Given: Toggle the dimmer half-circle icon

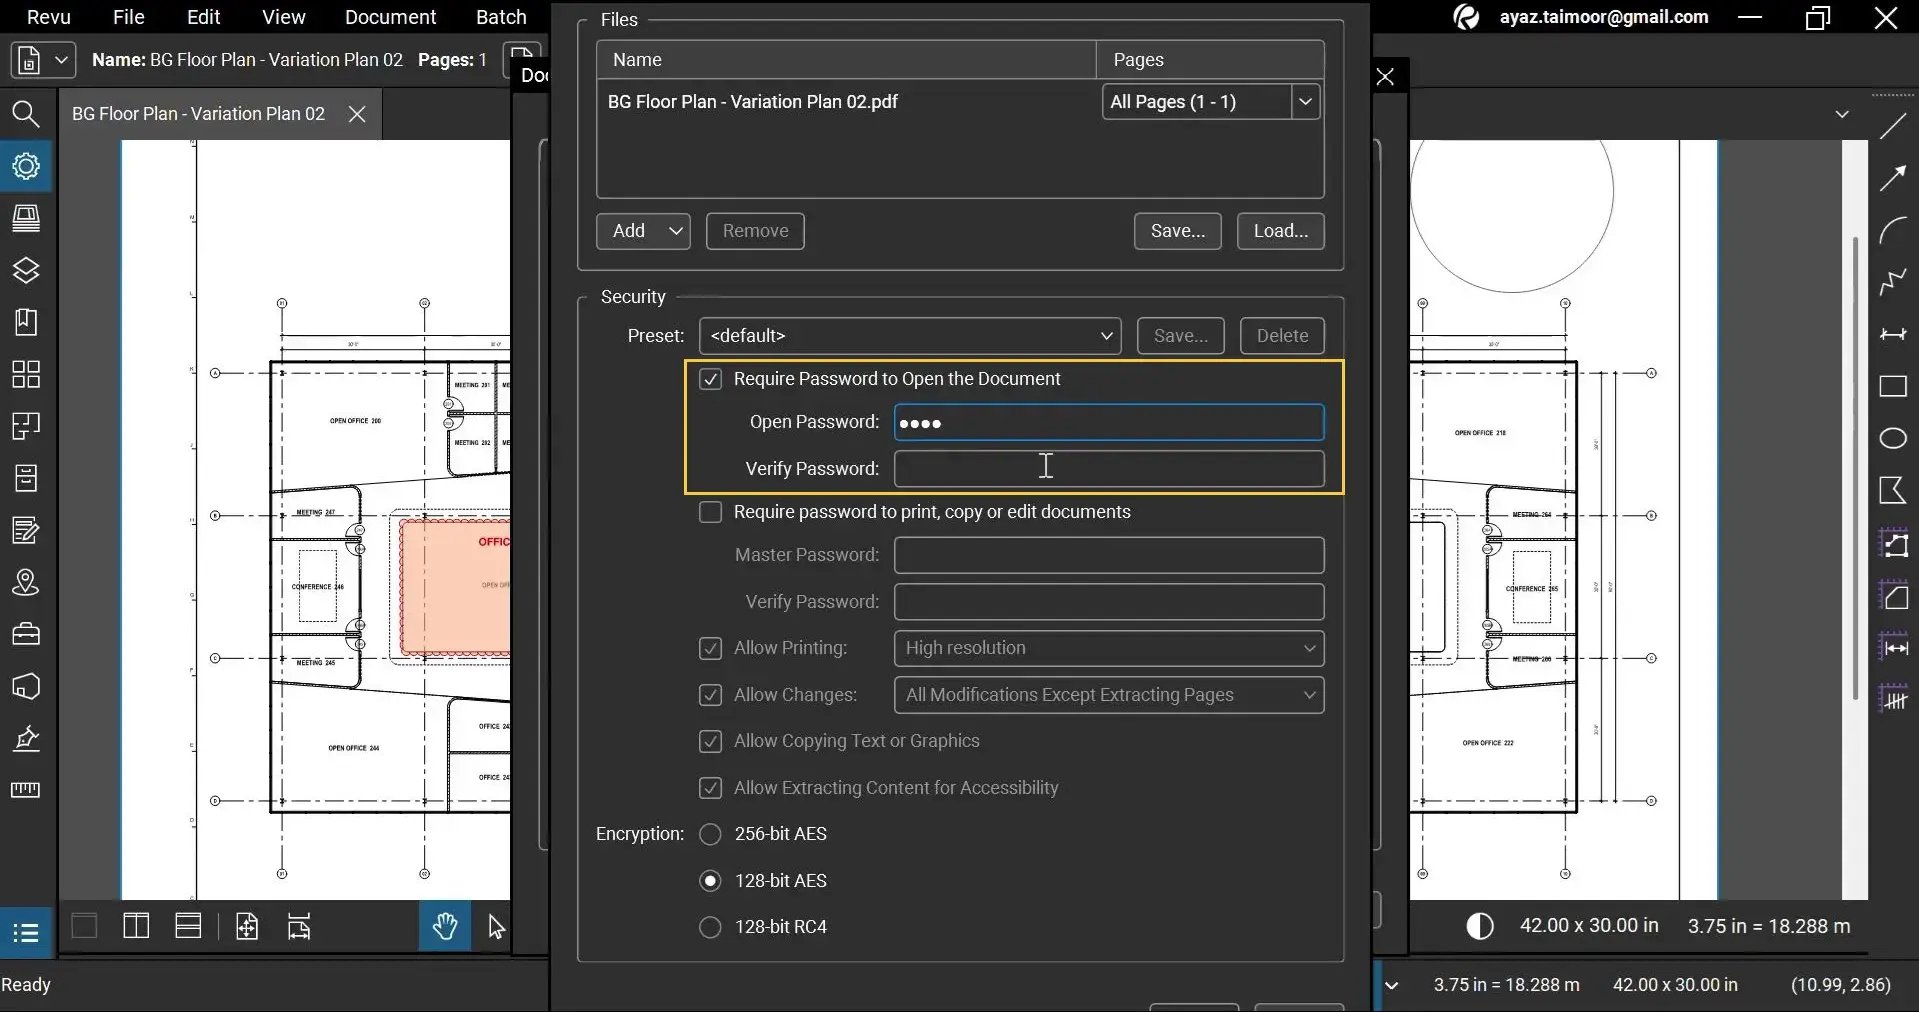Looking at the screenshot, I should point(1480,926).
